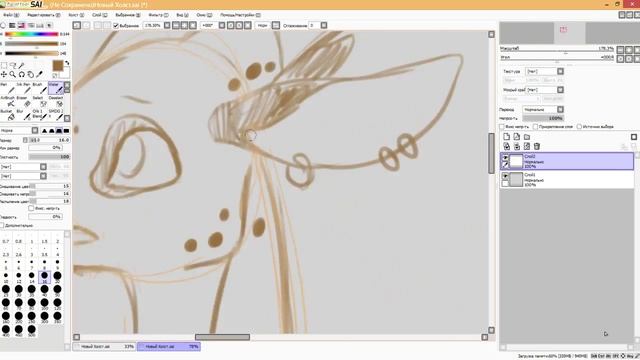
Task: Select the rectangular selection tool
Action: (x=4, y=66)
